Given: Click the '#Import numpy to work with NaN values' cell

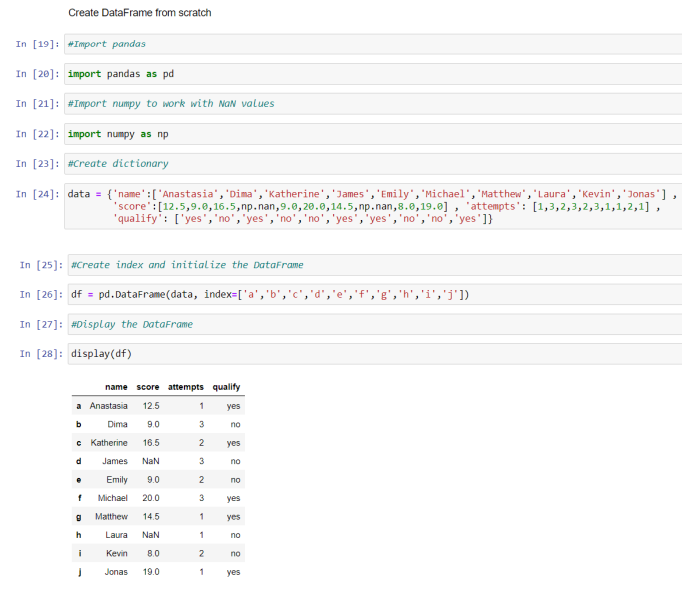Looking at the screenshot, I should point(373,104).
